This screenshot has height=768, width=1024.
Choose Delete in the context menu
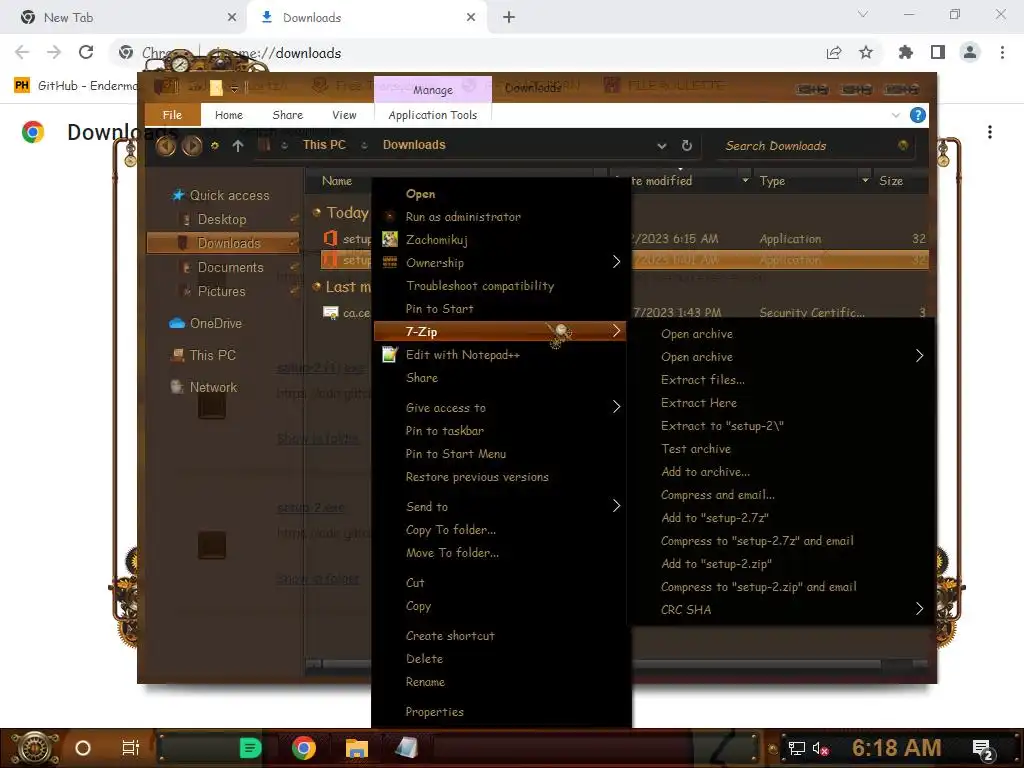[424, 658]
